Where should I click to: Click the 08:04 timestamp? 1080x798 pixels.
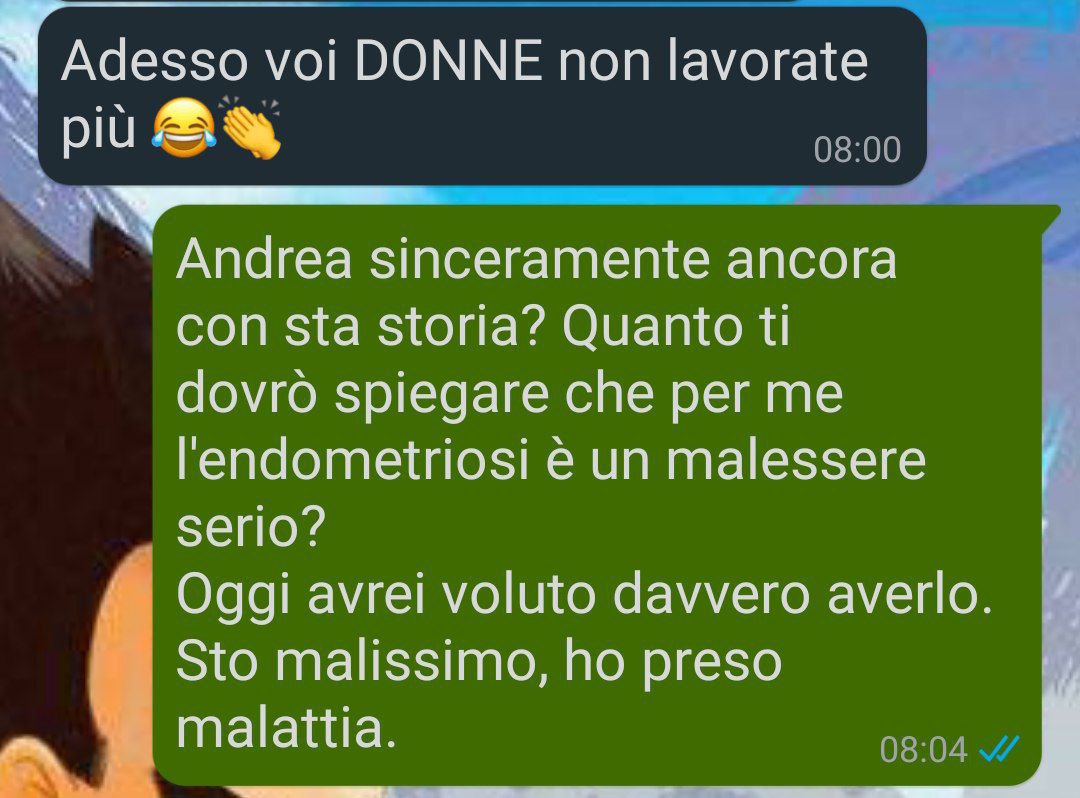[x=924, y=750]
